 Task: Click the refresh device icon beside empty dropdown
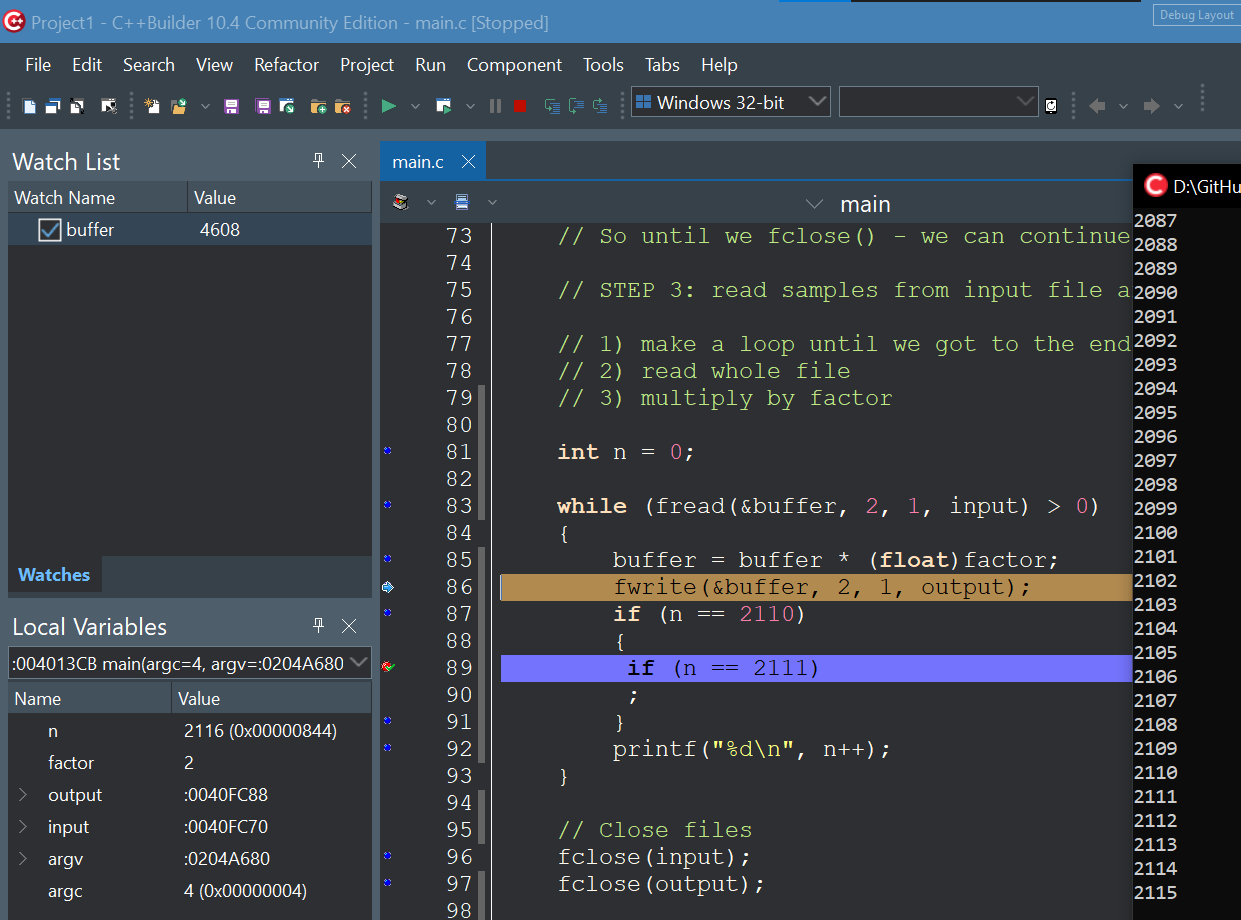(1051, 105)
